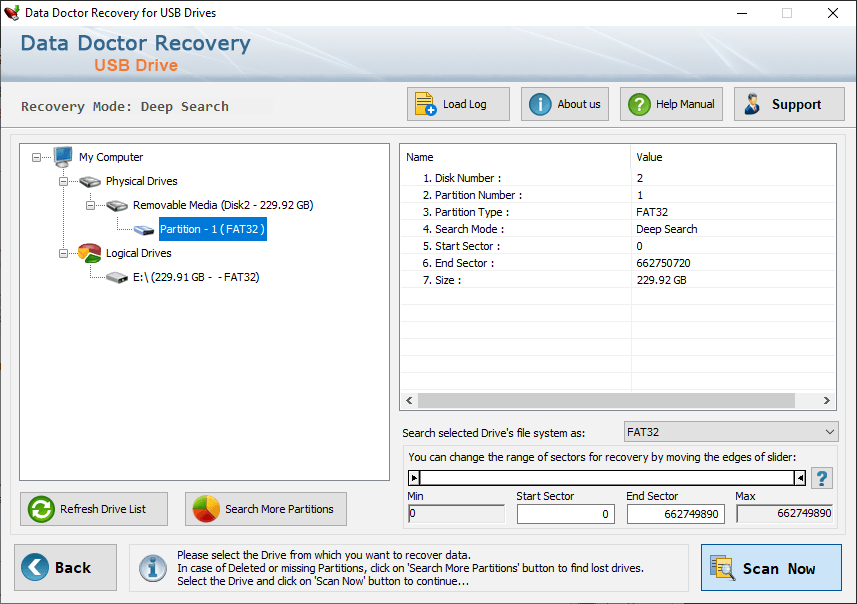Click the Search More Partitions pie icon
Screen dimensions: 857x604
(206, 509)
